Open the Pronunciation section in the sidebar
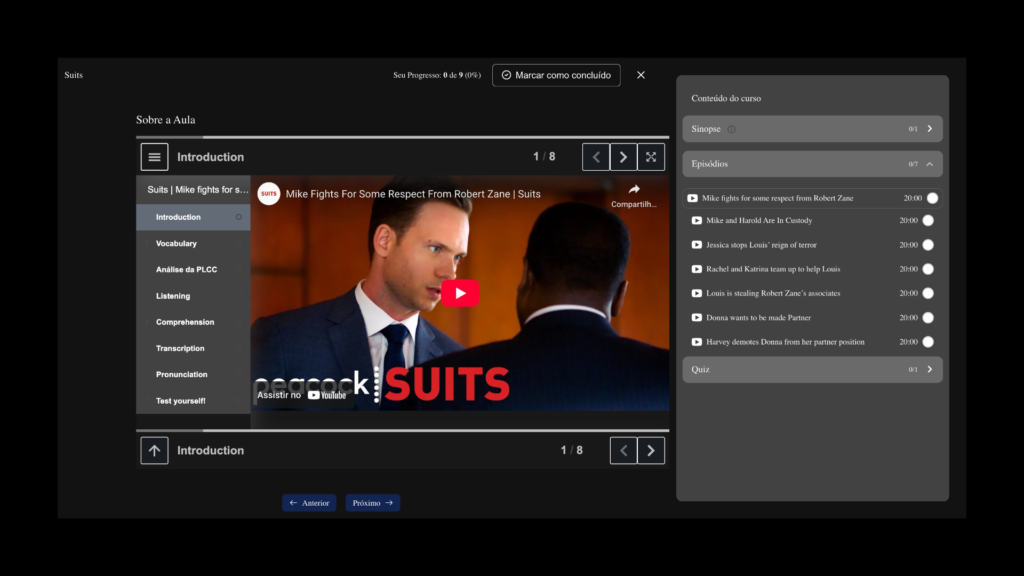The image size is (1024, 576). tap(181, 375)
